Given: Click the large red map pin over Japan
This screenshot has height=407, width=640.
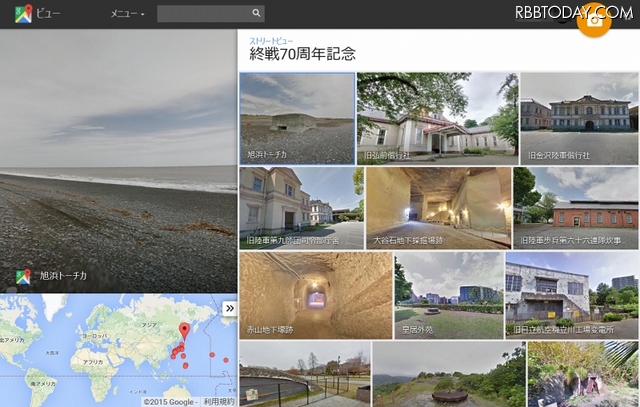Looking at the screenshot, I should pos(184,331).
